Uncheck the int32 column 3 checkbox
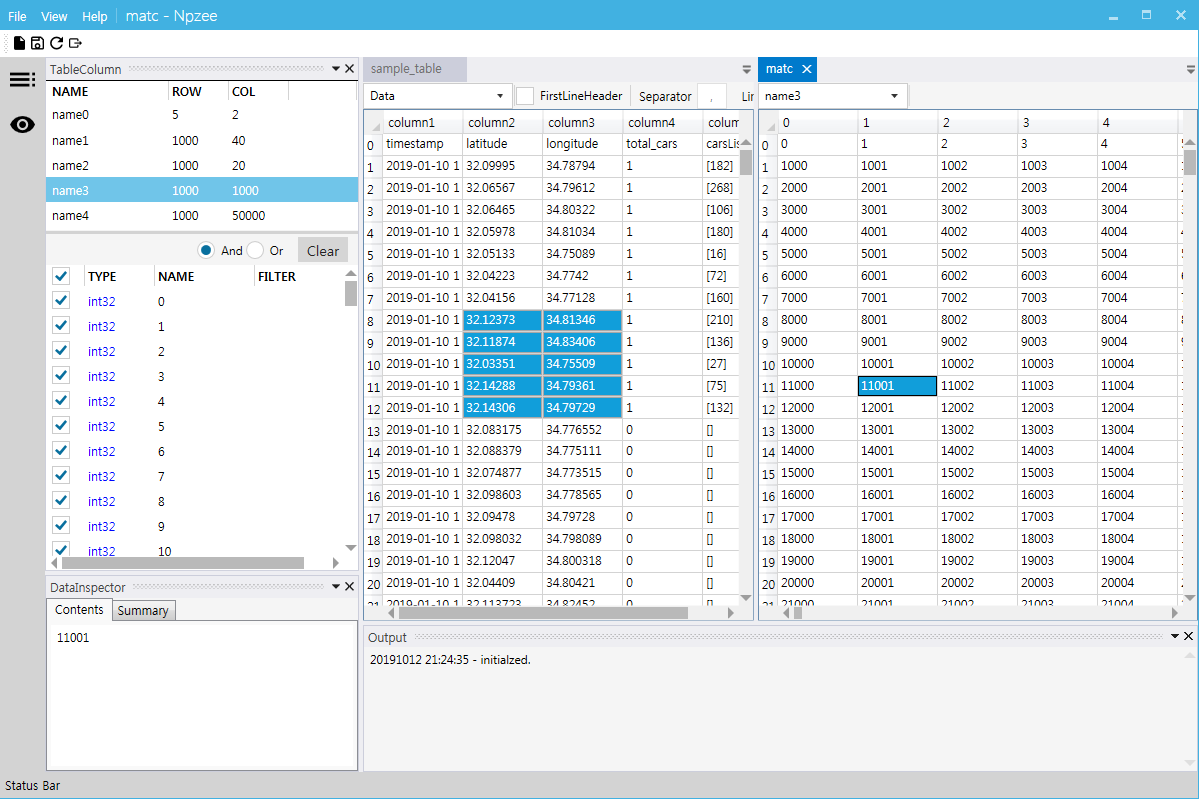 pyautogui.click(x=61, y=375)
